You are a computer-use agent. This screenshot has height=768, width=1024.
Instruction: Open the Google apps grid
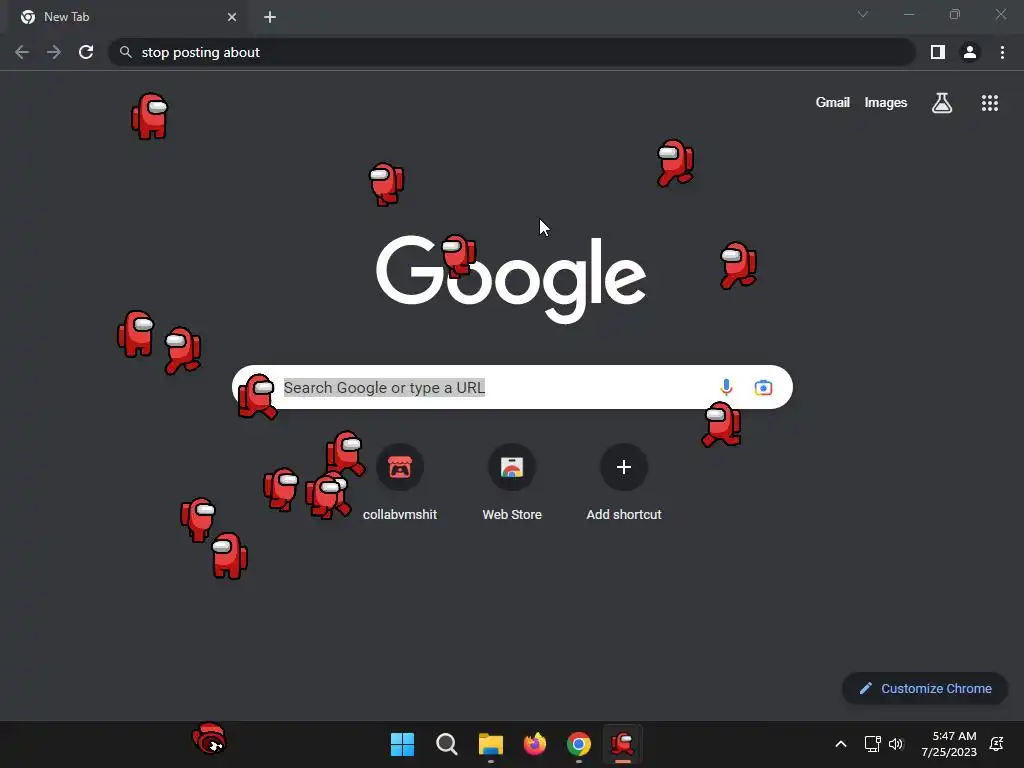pos(990,103)
